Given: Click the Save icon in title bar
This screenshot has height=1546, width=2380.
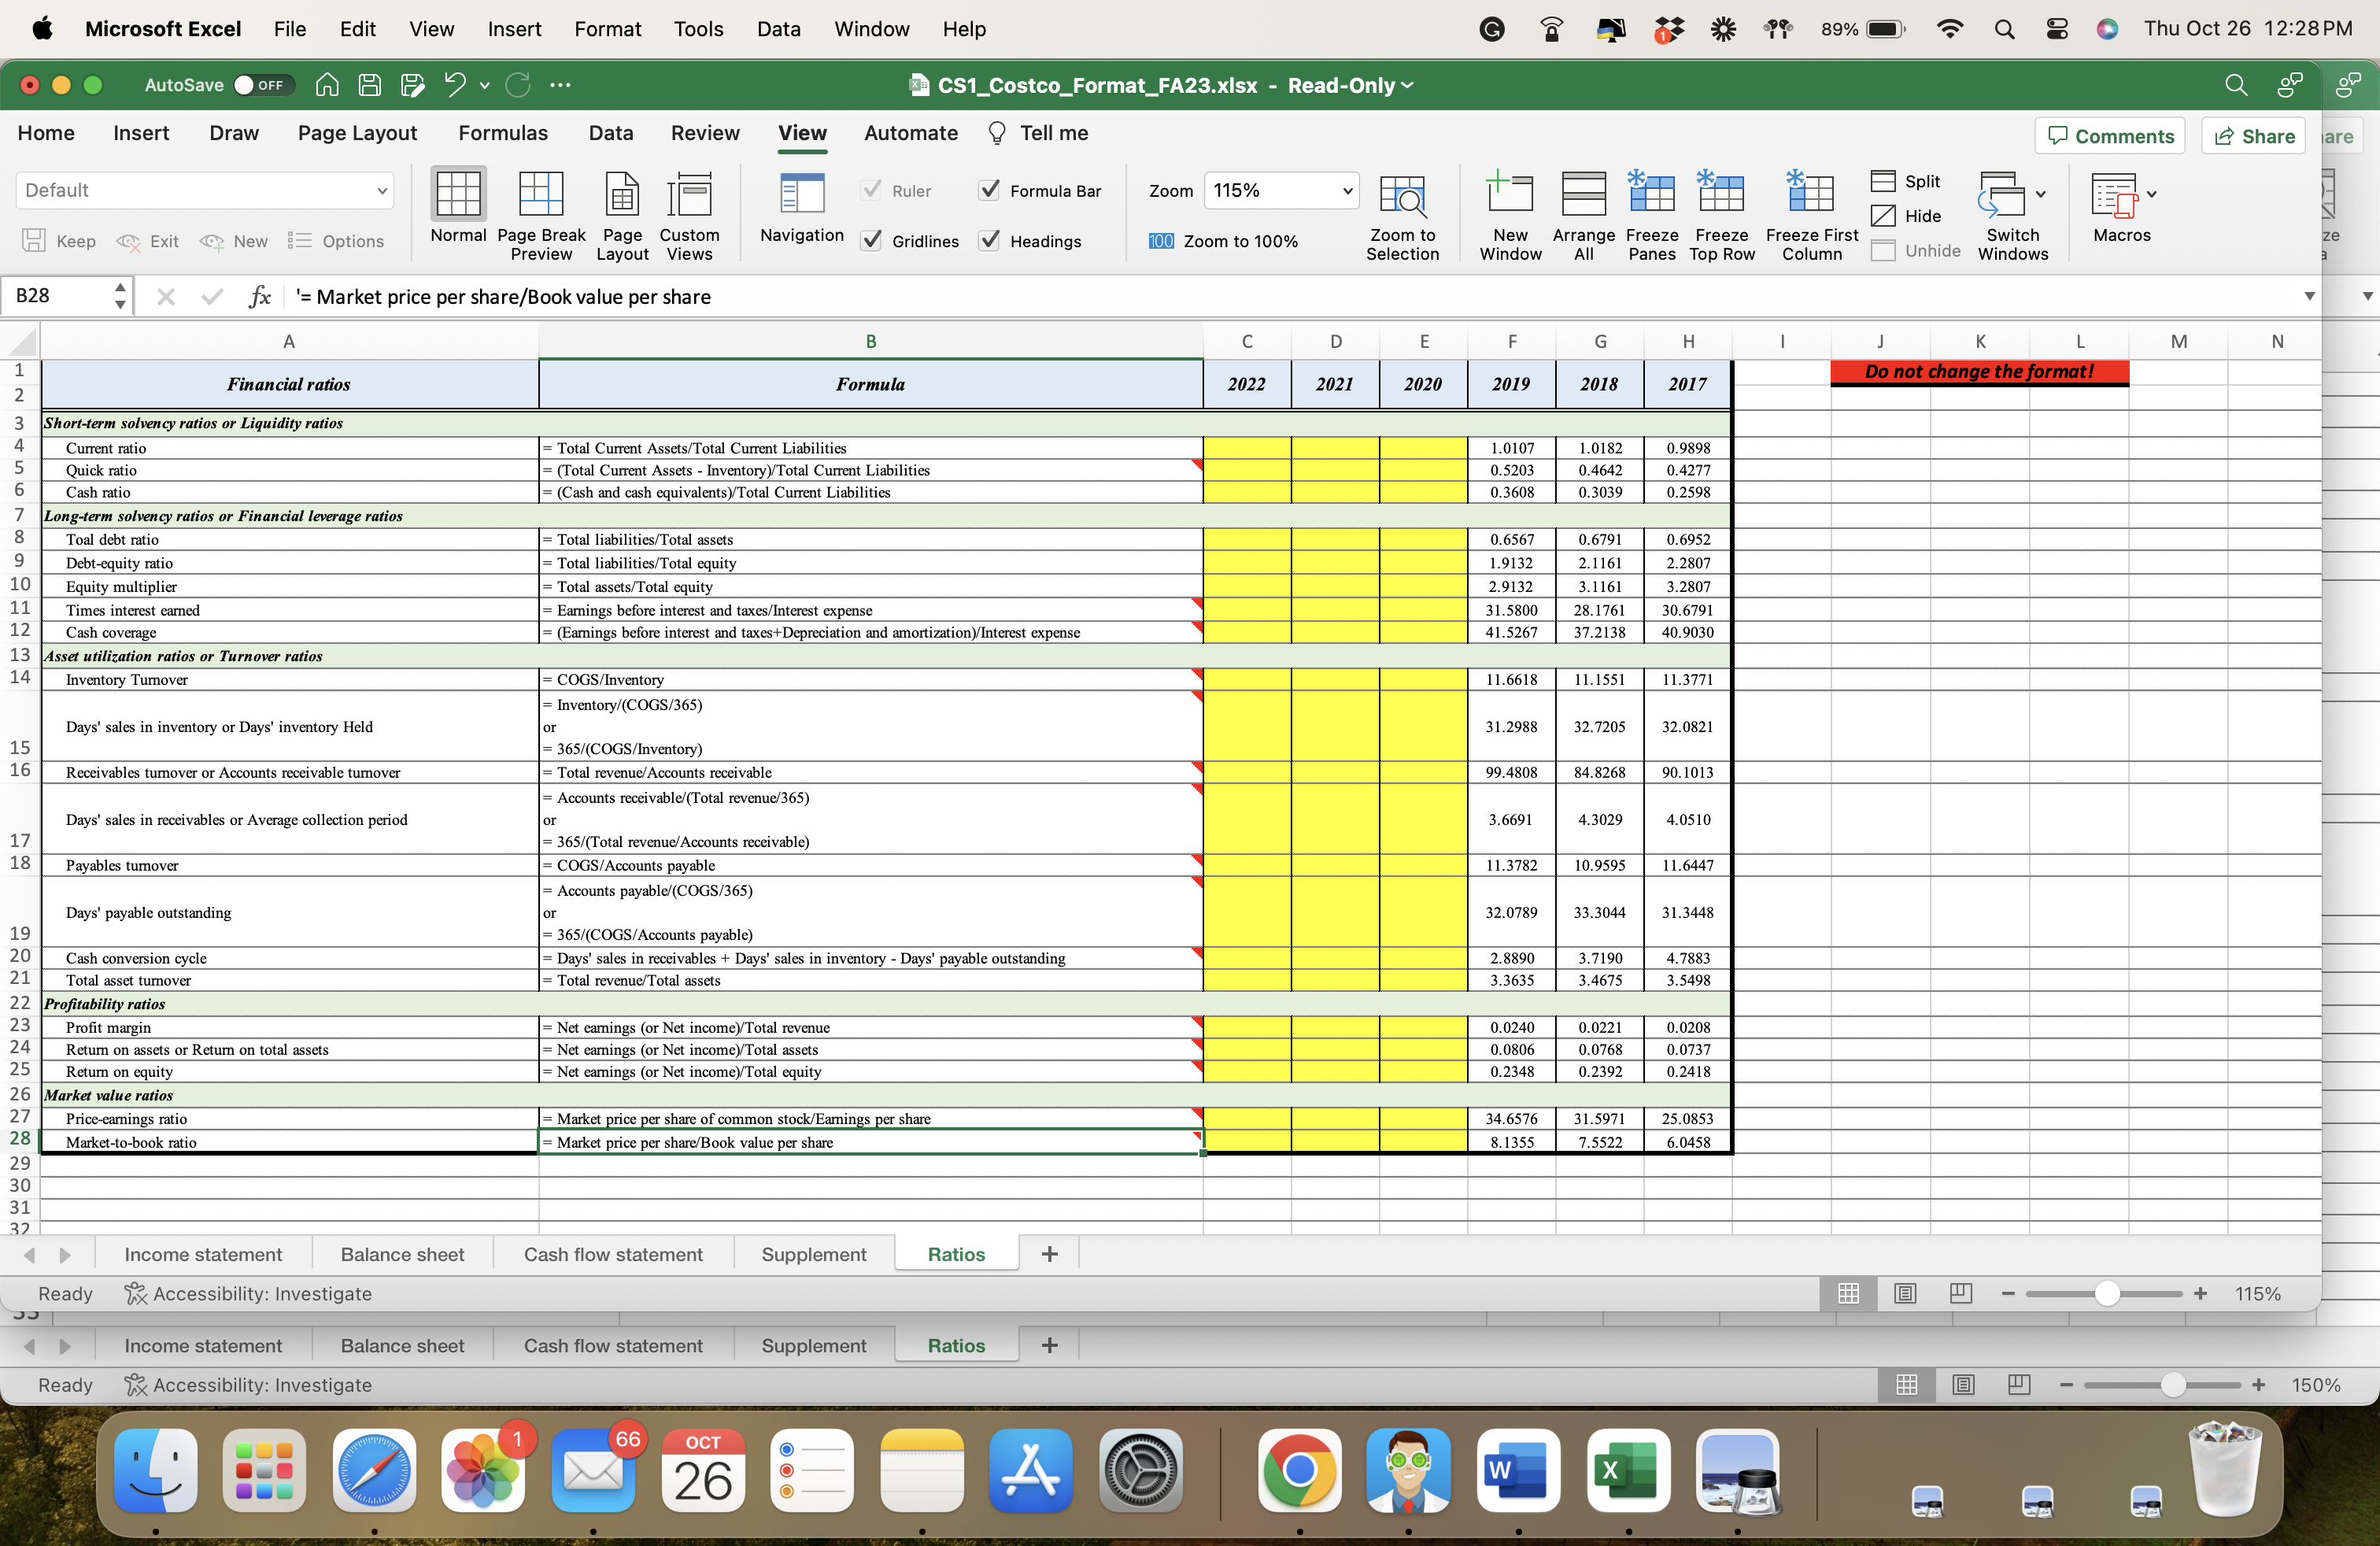Looking at the screenshot, I should click(370, 85).
